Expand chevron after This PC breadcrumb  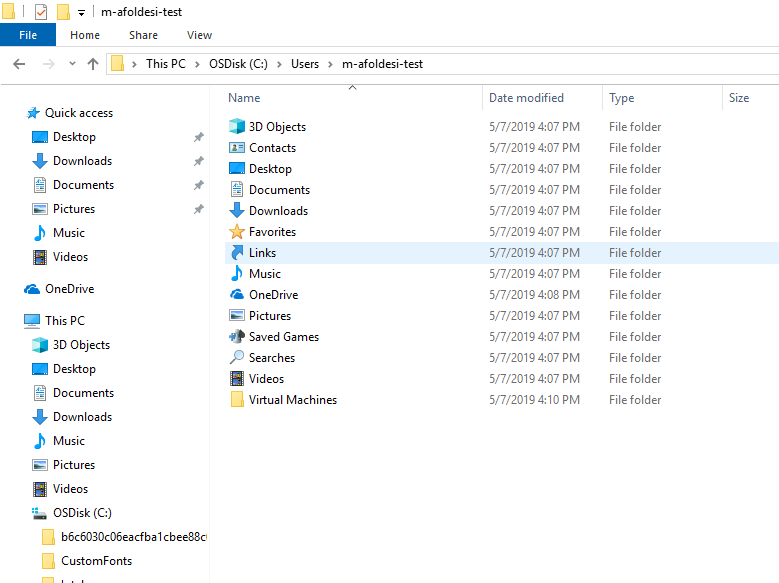point(197,64)
